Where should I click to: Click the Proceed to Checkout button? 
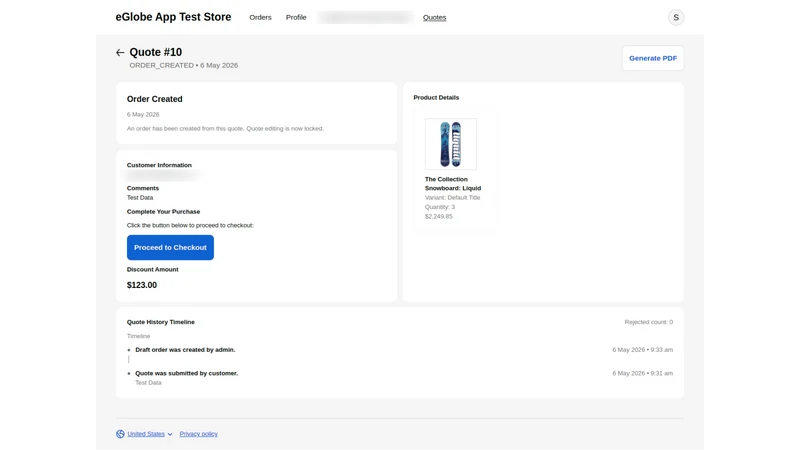(x=170, y=247)
